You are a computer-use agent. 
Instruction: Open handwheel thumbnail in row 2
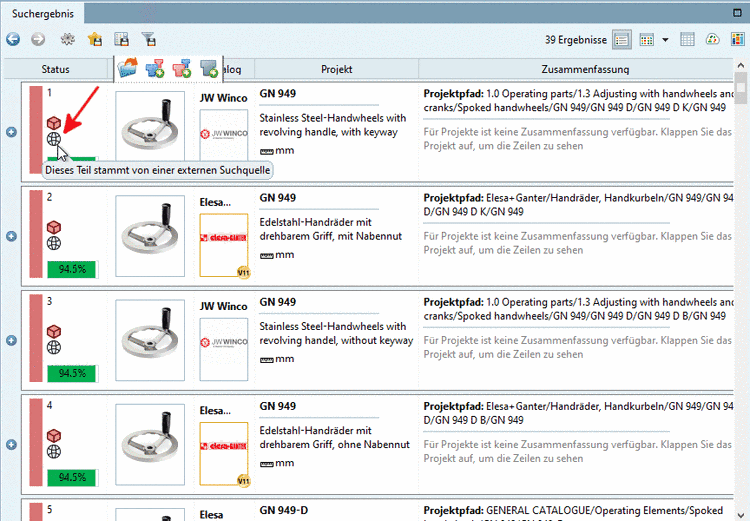[150, 235]
